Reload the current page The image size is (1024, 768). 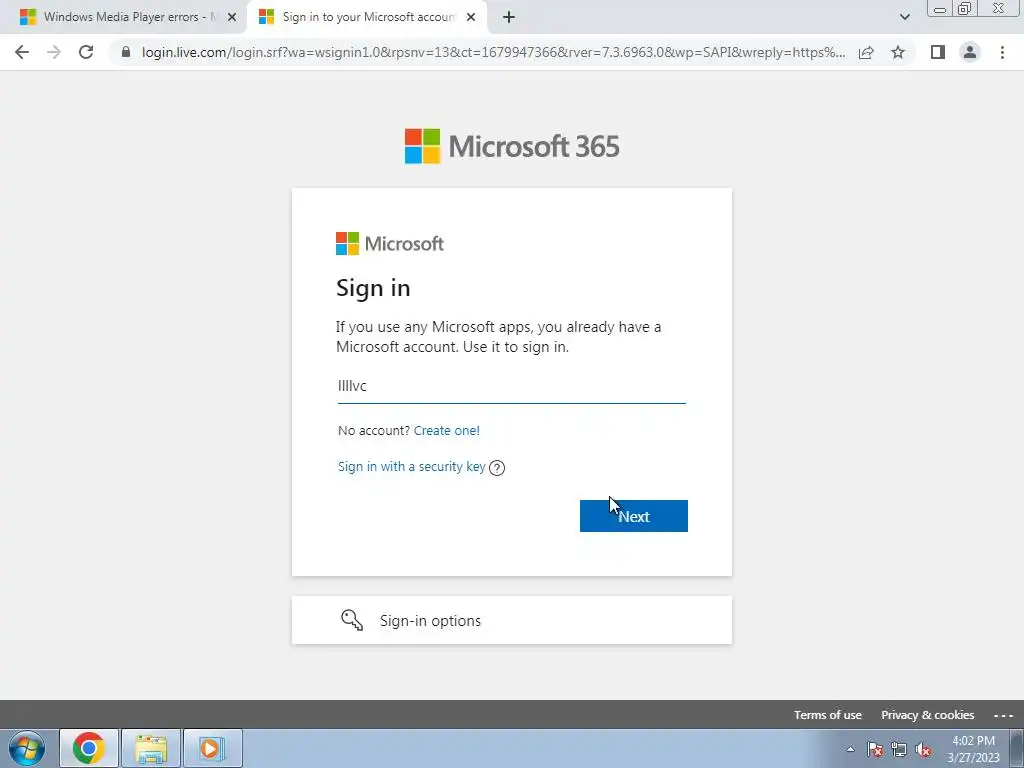(86, 52)
